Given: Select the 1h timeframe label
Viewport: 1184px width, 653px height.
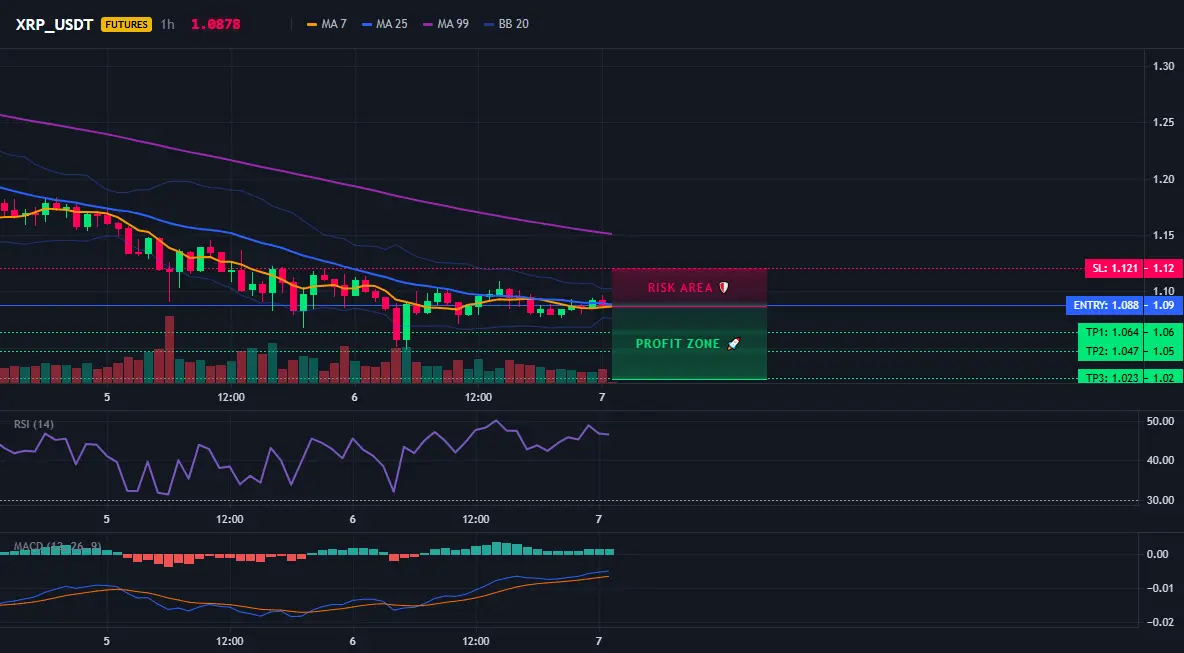Looking at the screenshot, I should [x=167, y=24].
